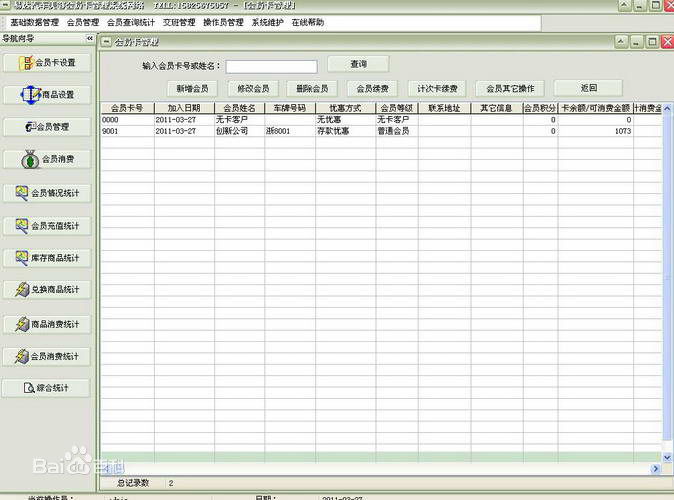Close the inner 会员卡管理 window

[667, 42]
